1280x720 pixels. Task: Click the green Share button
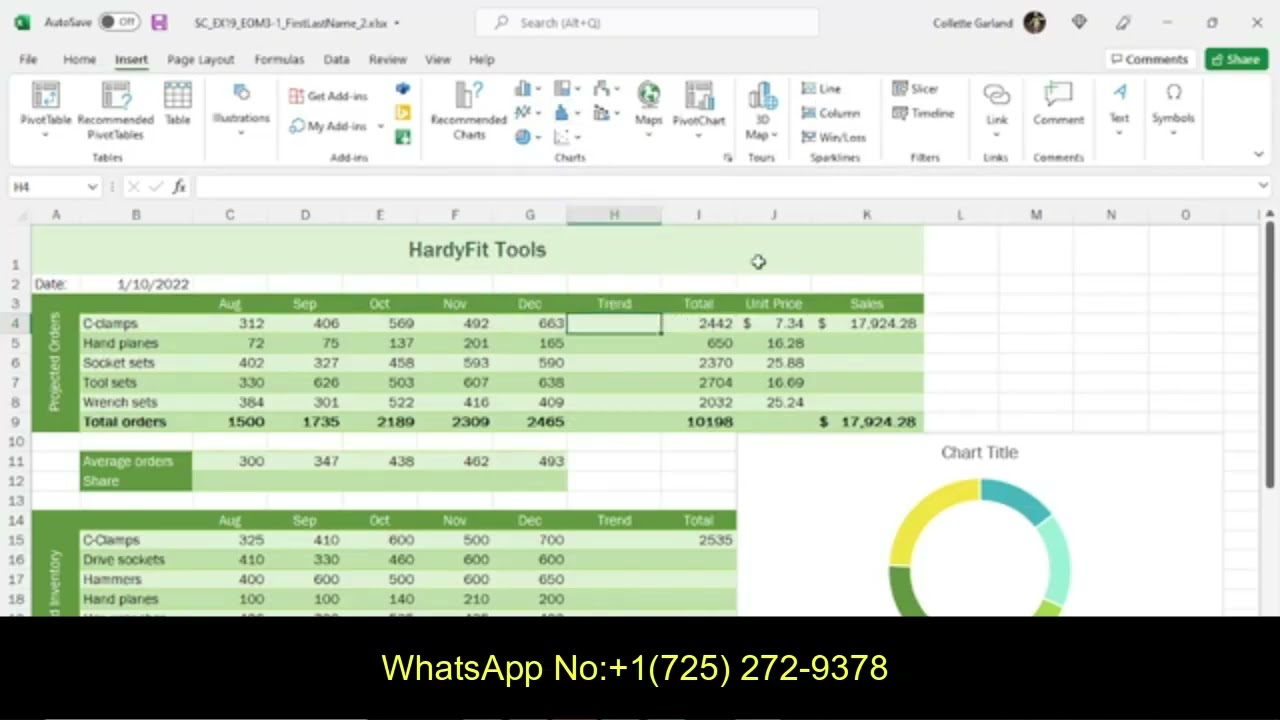[1236, 59]
